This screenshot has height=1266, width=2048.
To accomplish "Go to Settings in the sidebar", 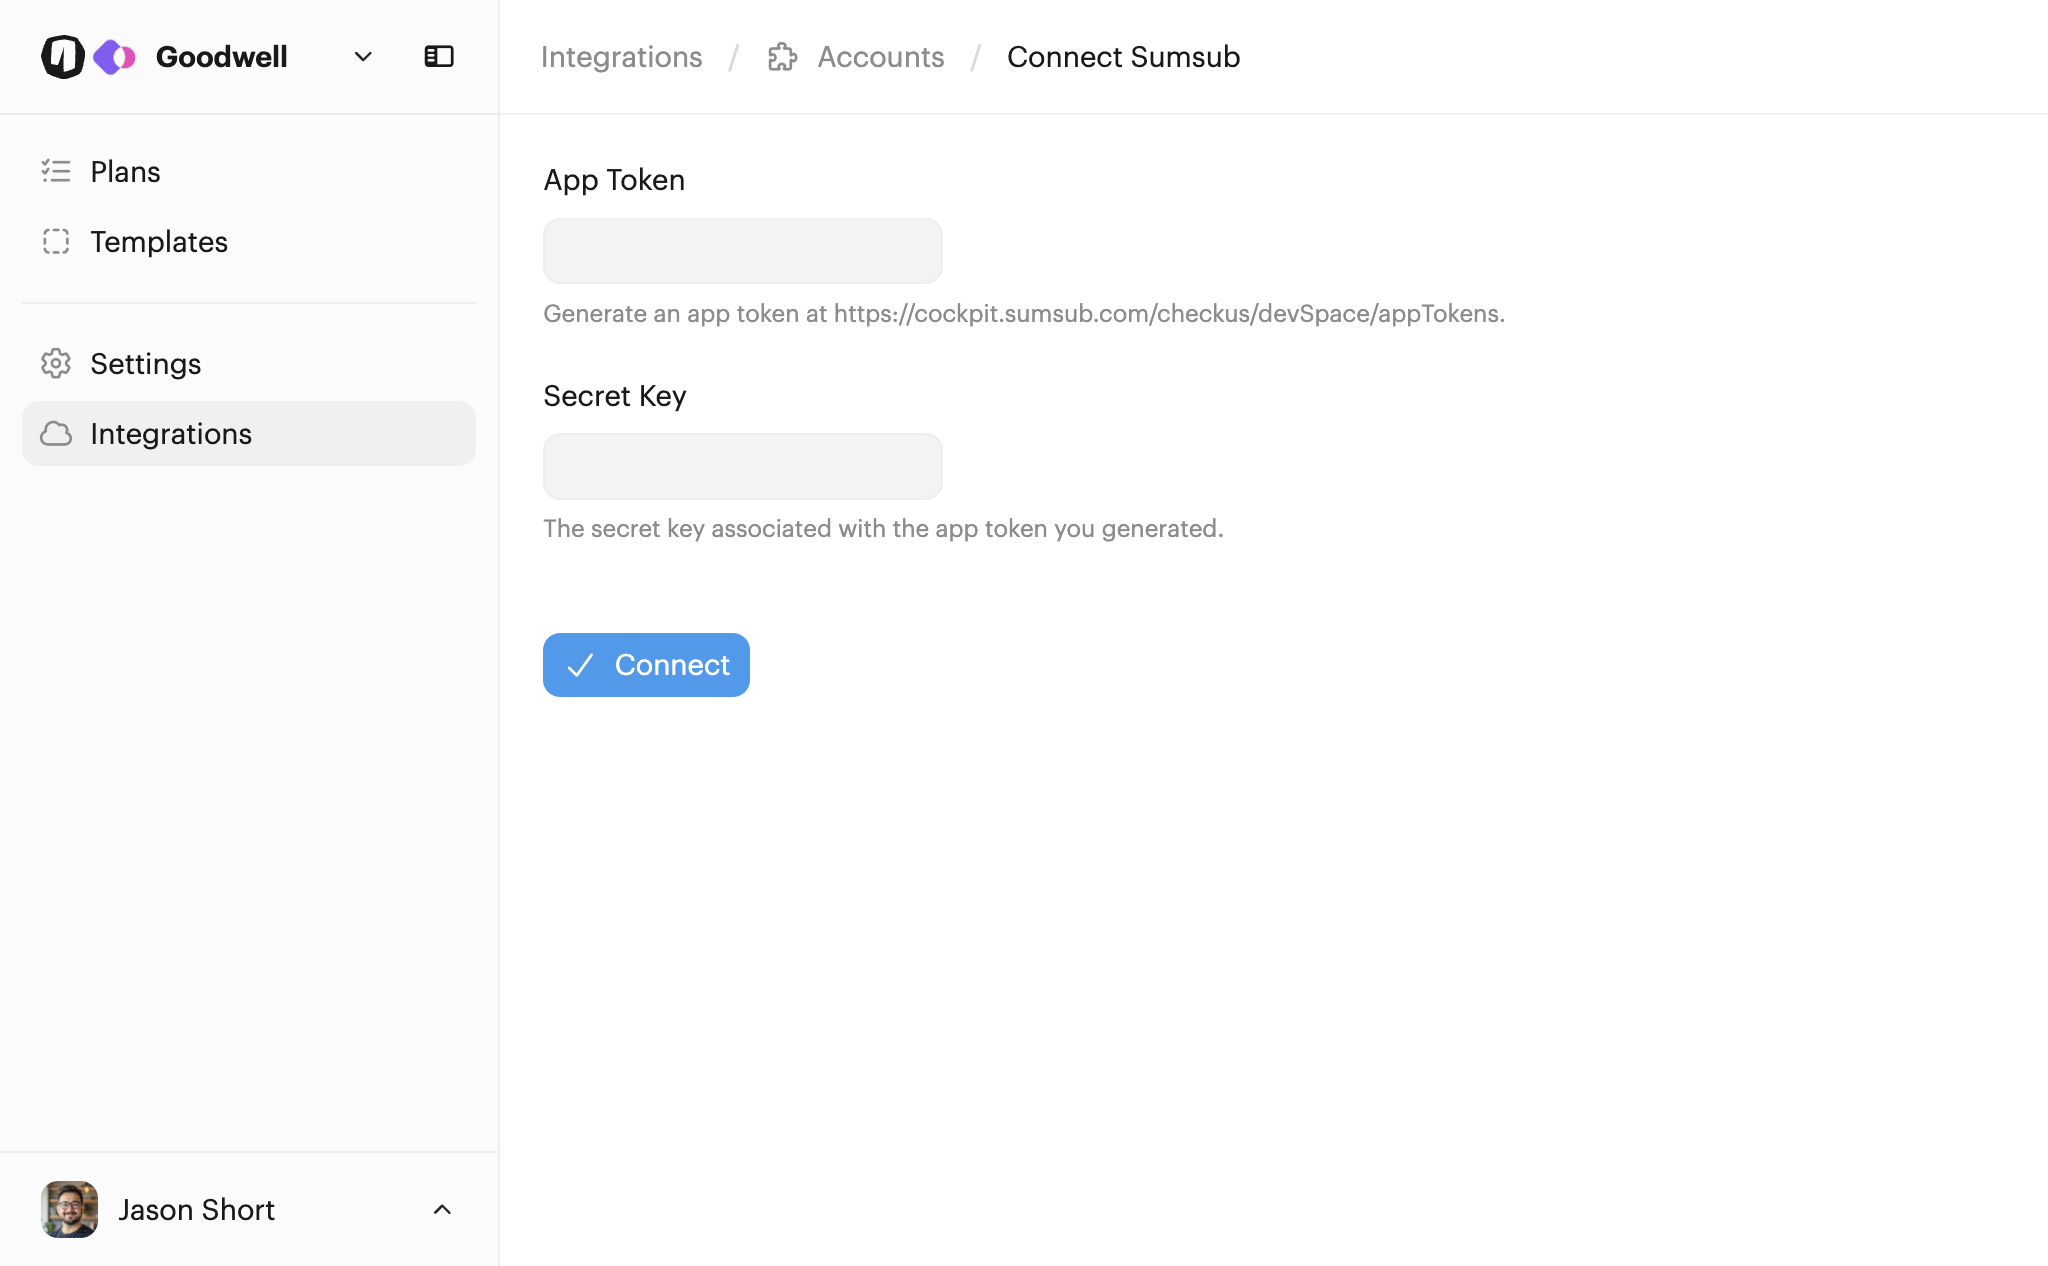I will point(146,364).
